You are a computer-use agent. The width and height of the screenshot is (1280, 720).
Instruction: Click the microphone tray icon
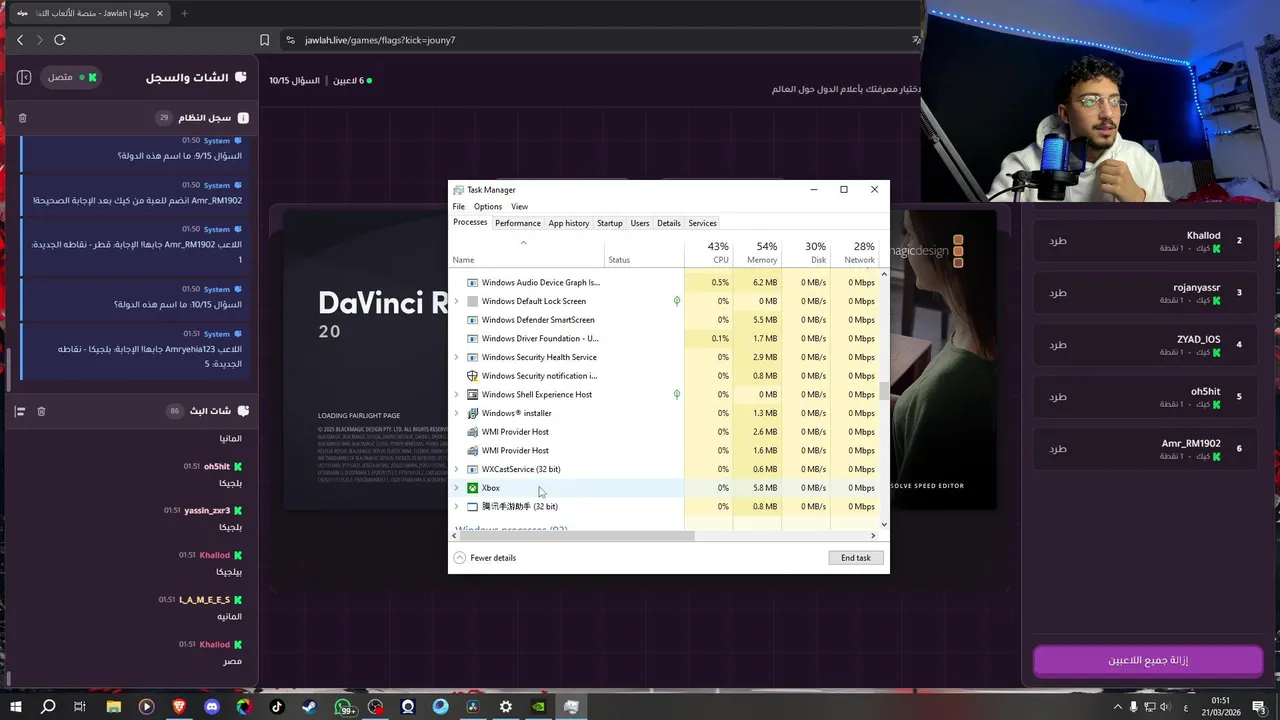[1133, 706]
